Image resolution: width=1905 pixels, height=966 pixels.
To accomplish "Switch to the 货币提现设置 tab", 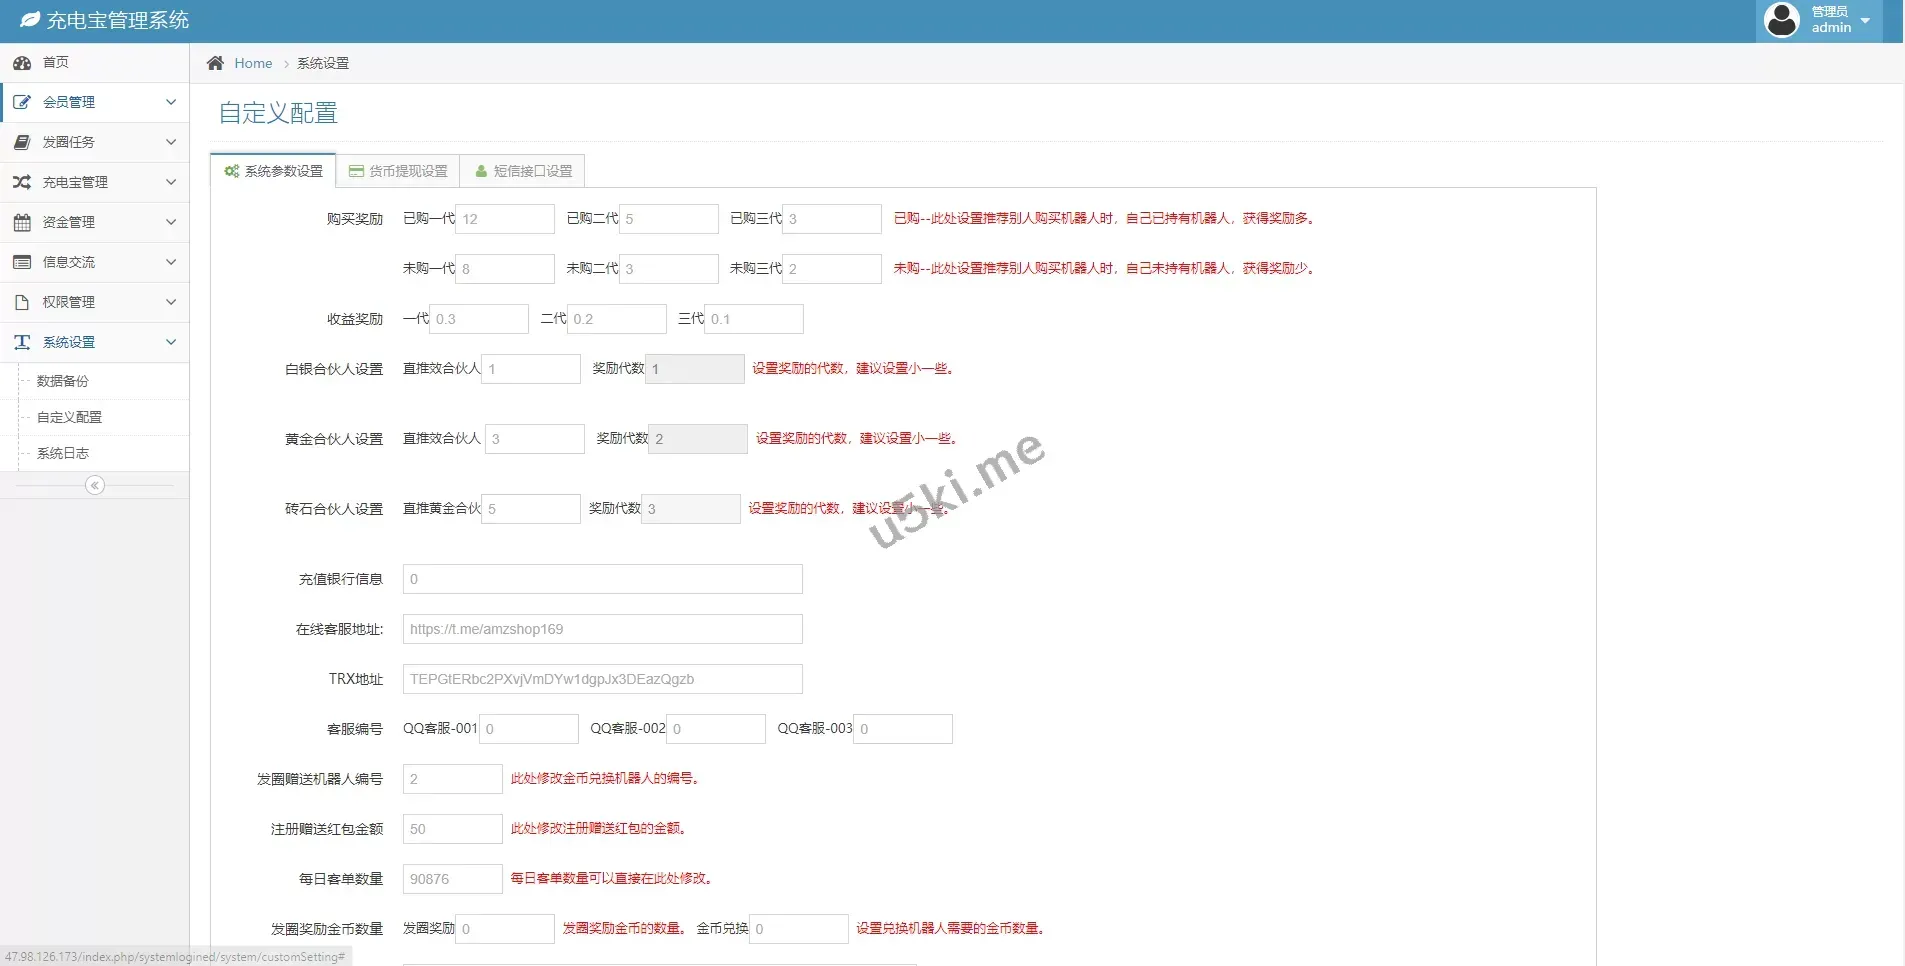I will (x=398, y=170).
